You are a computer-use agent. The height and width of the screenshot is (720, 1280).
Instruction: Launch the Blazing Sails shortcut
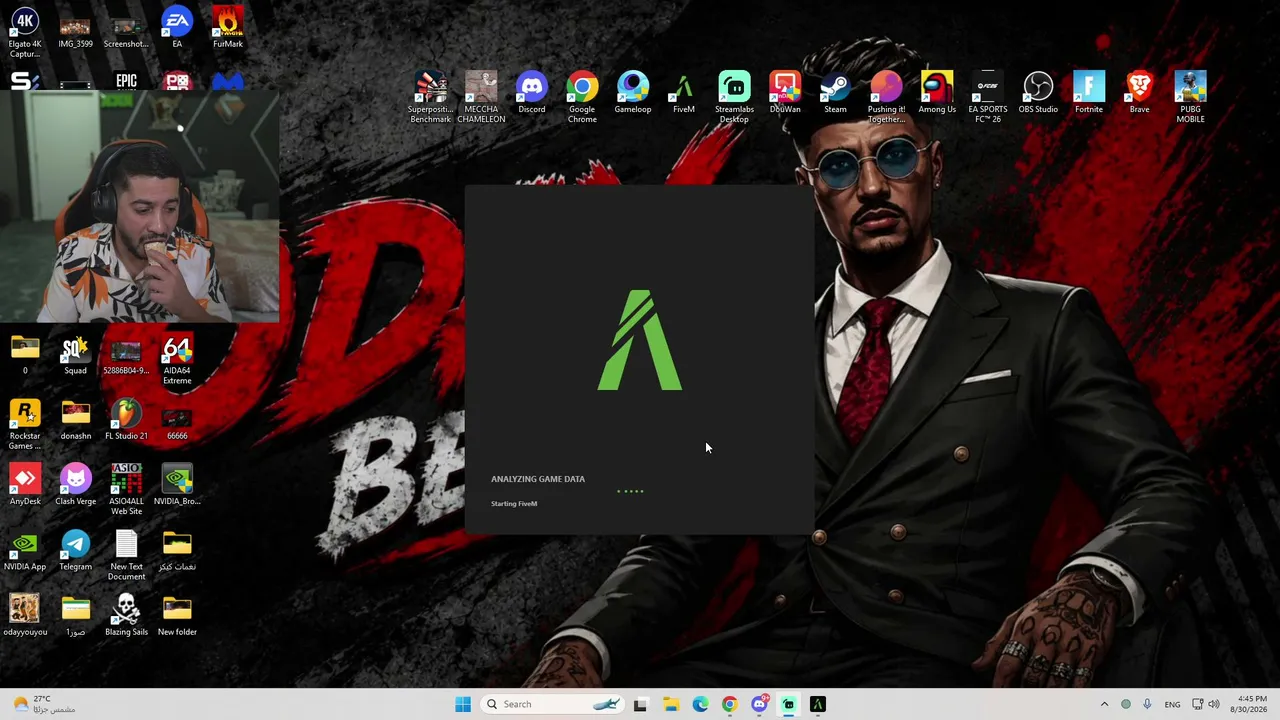[x=126, y=615]
